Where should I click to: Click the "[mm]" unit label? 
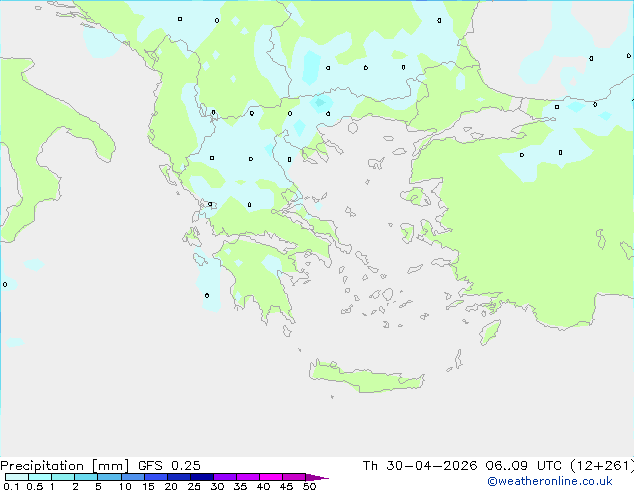click(x=110, y=466)
